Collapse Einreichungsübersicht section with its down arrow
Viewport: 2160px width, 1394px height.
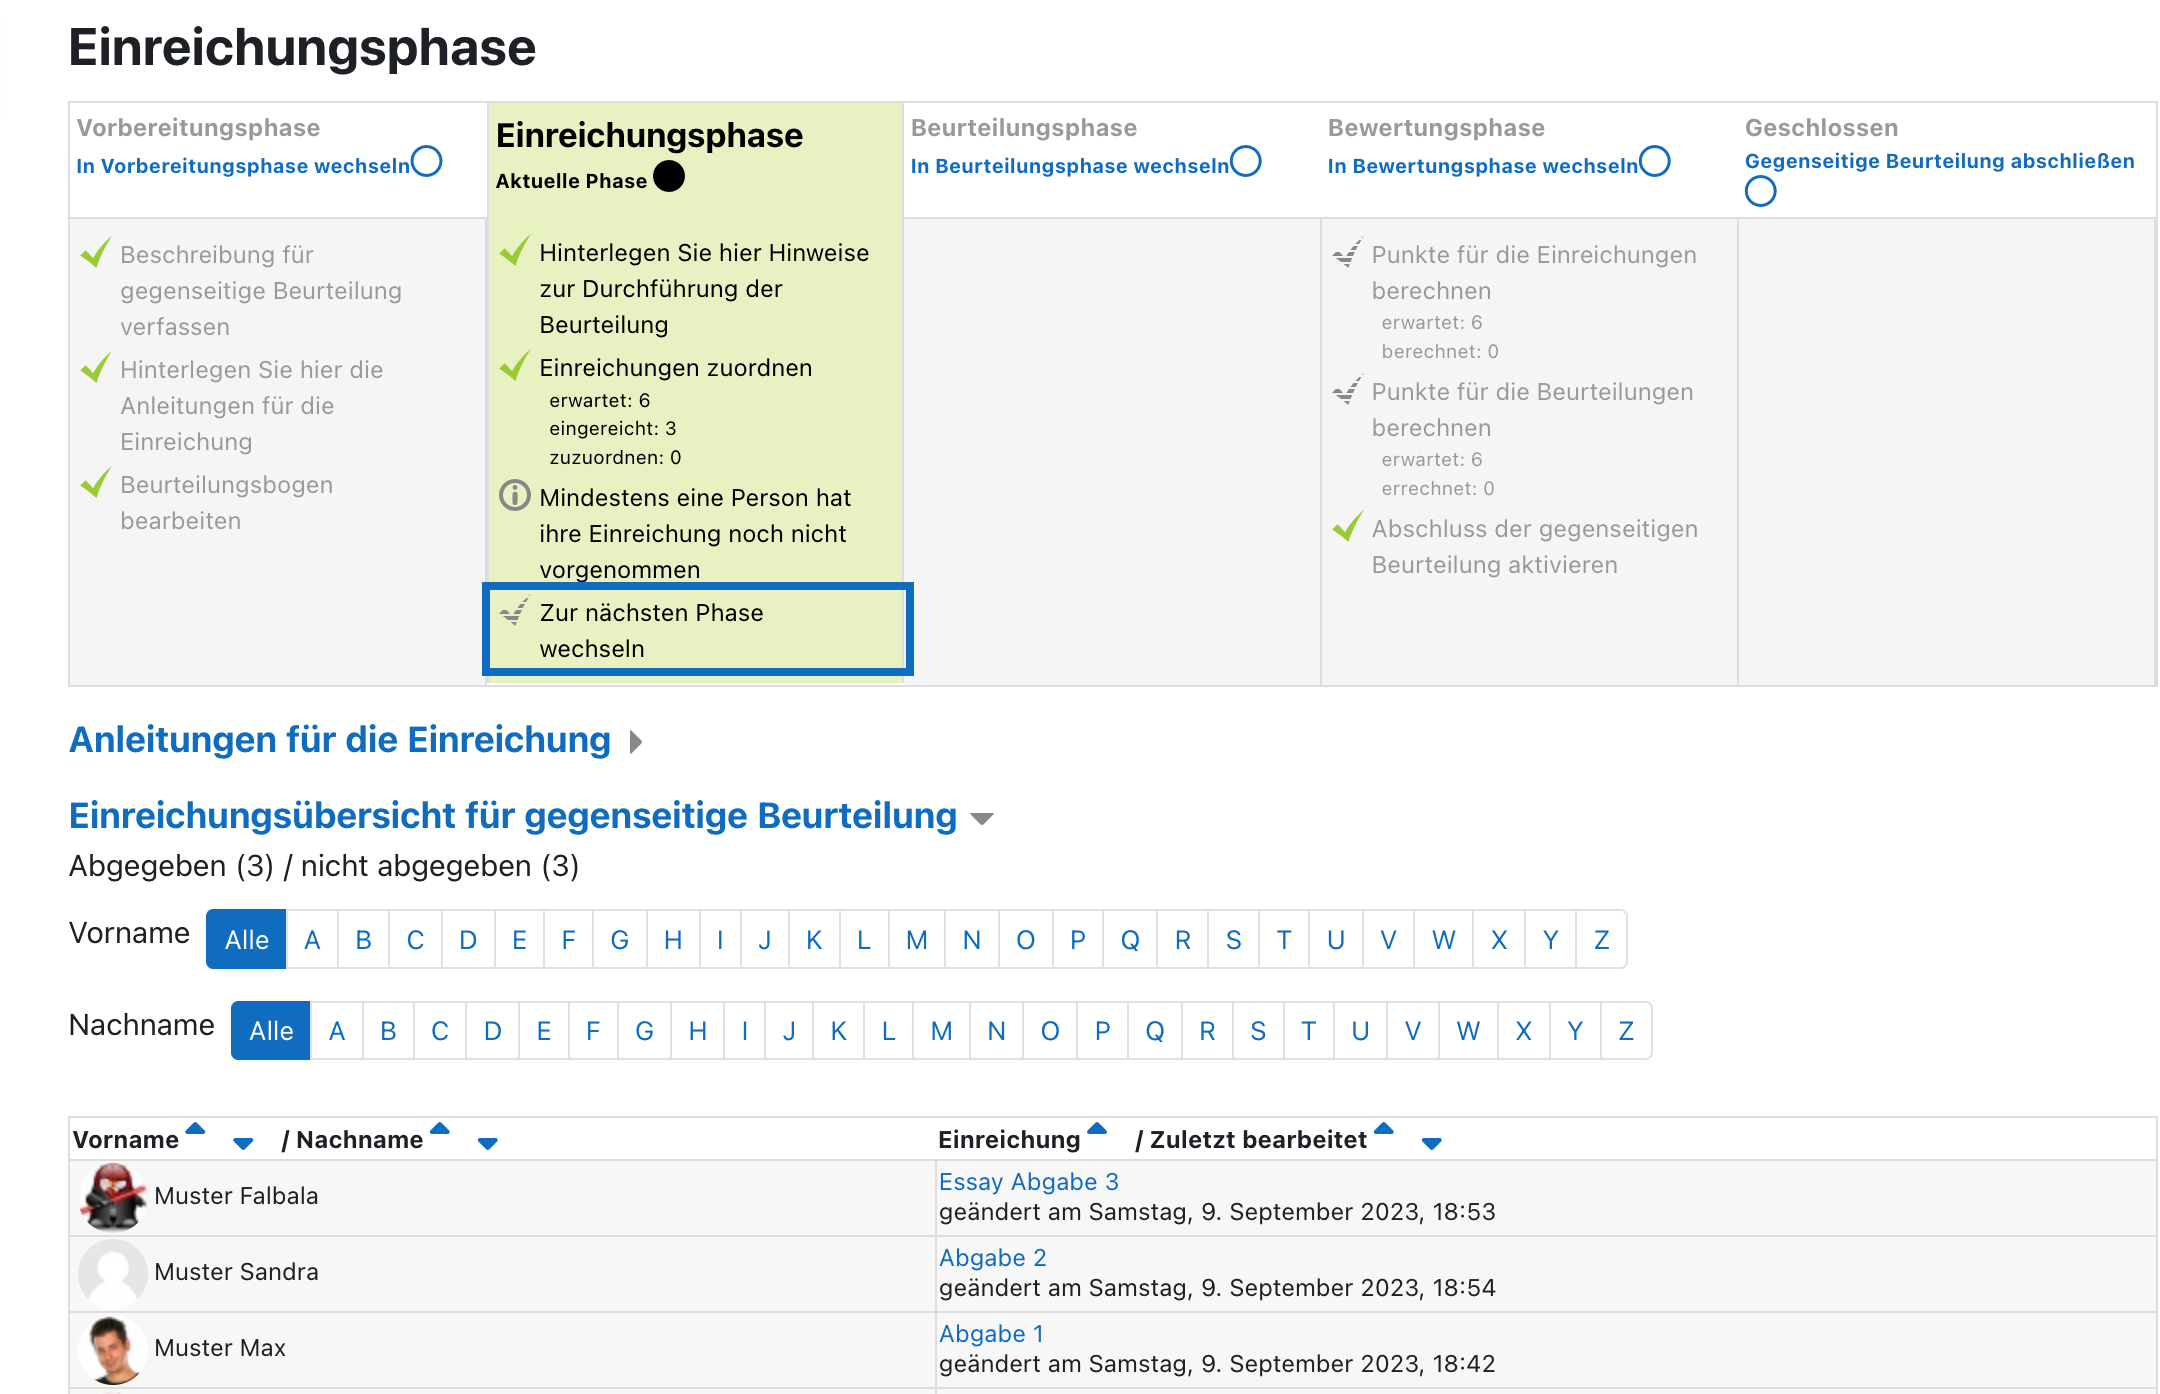pyautogui.click(x=982, y=819)
